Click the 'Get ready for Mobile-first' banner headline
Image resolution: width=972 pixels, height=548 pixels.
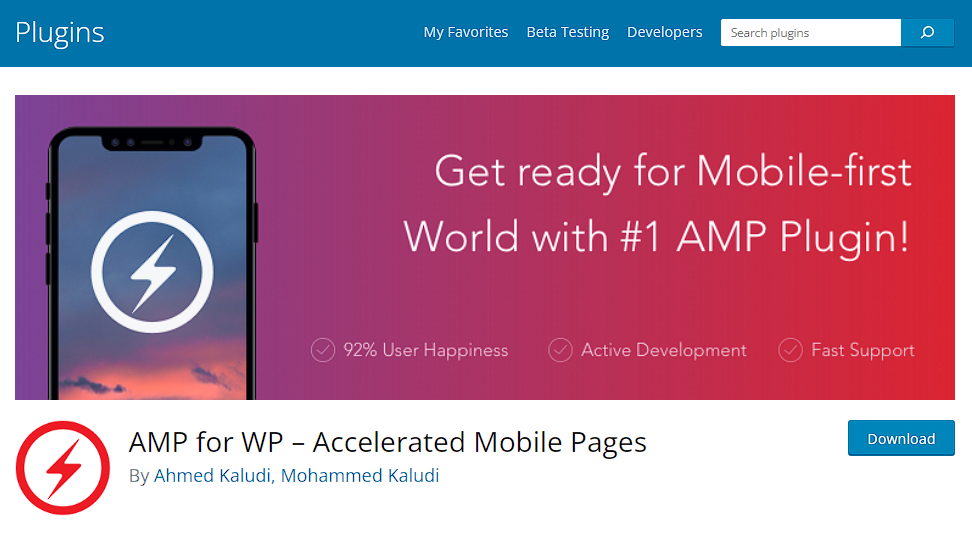(673, 172)
